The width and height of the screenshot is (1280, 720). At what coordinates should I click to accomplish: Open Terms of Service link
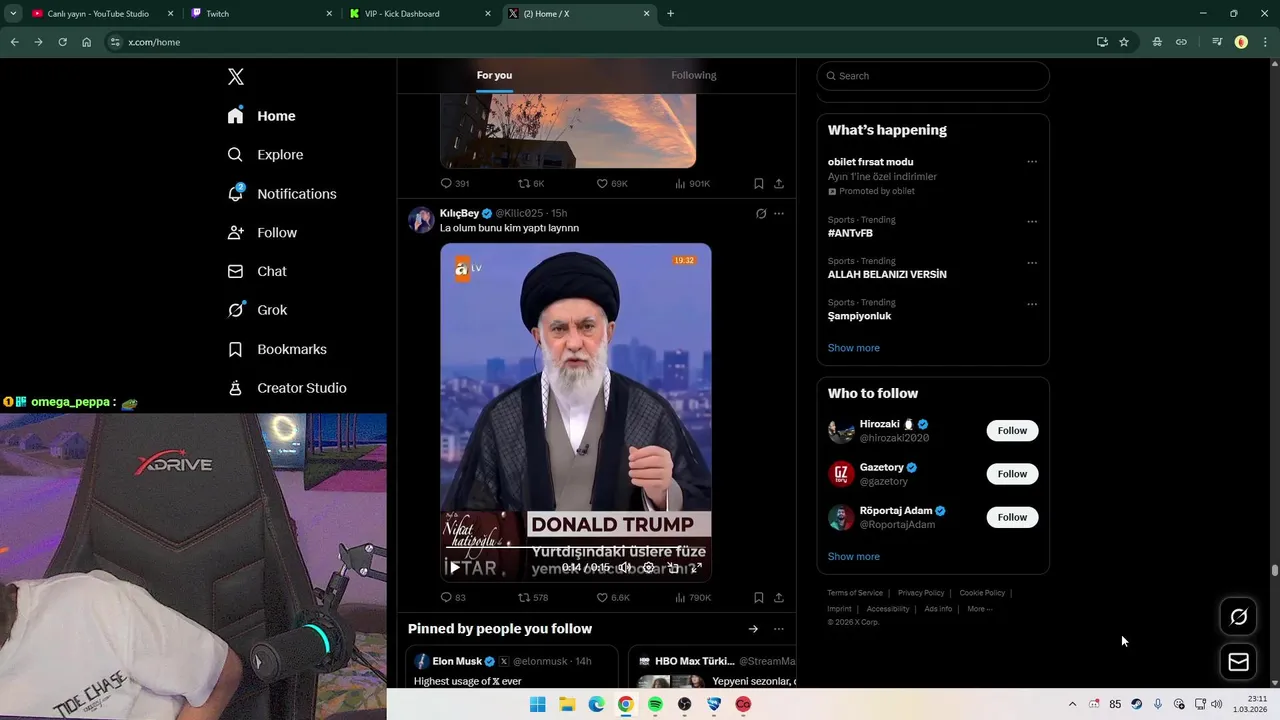pos(855,593)
